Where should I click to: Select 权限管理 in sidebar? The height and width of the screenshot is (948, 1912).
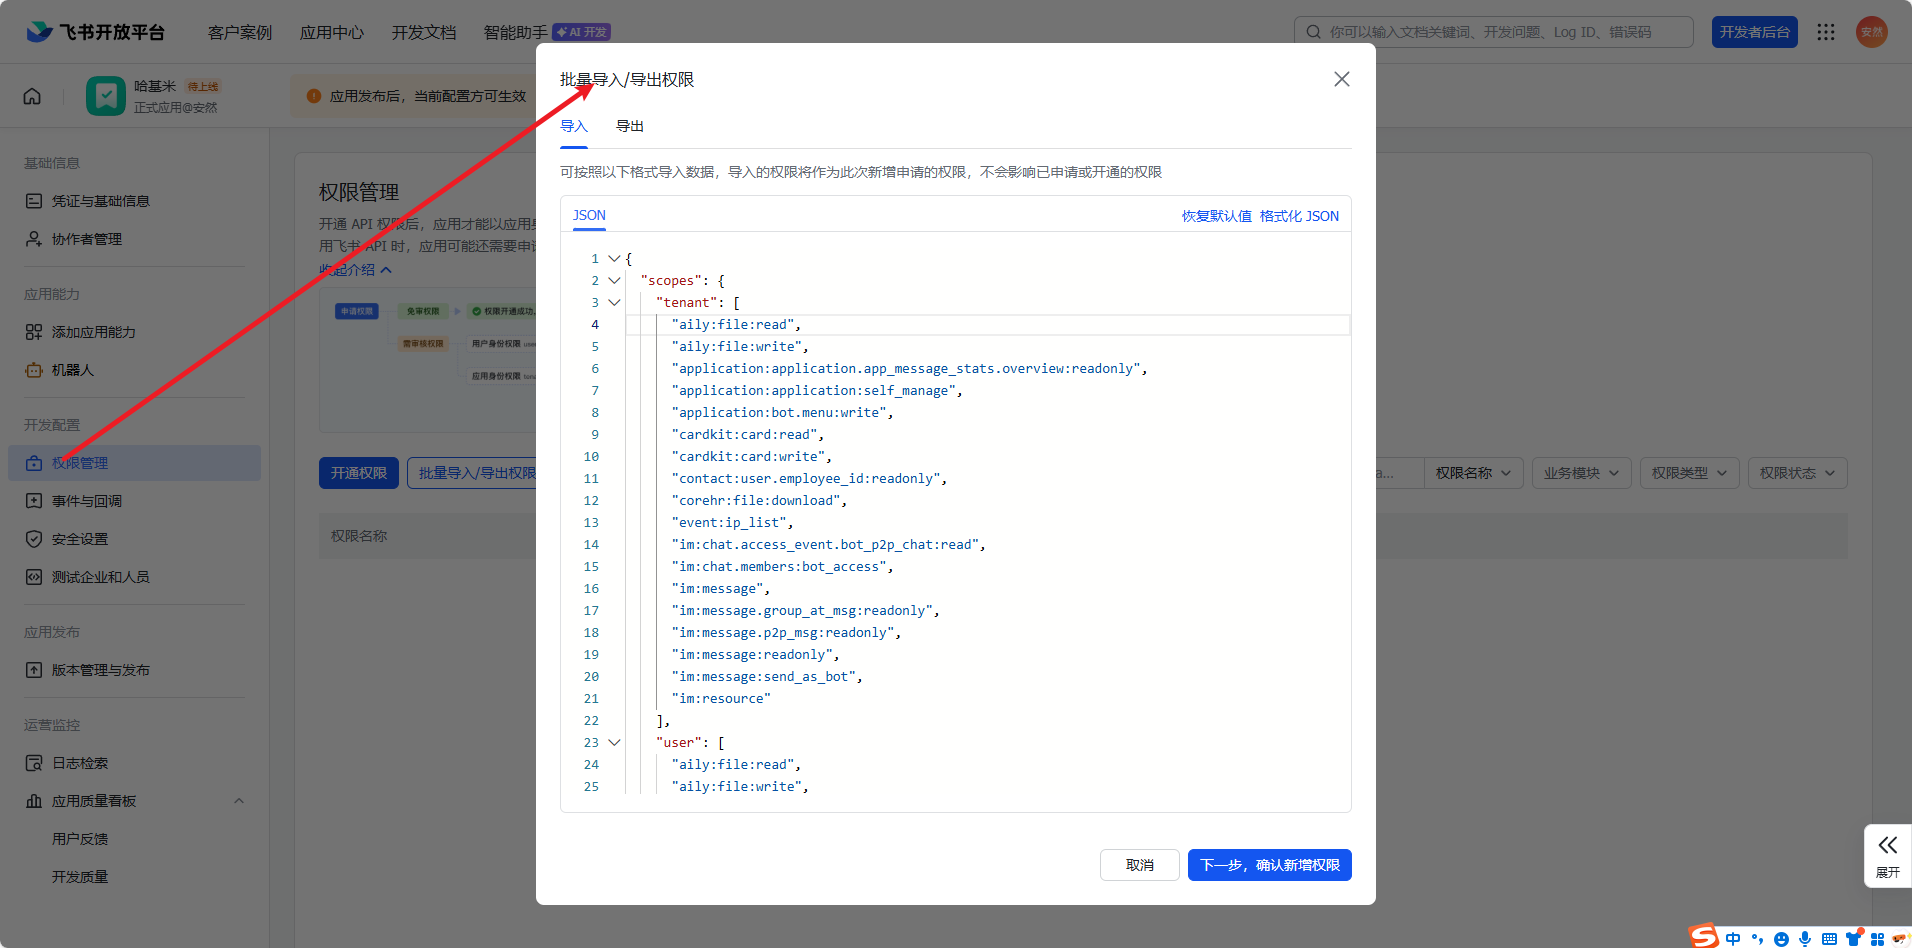(134, 463)
